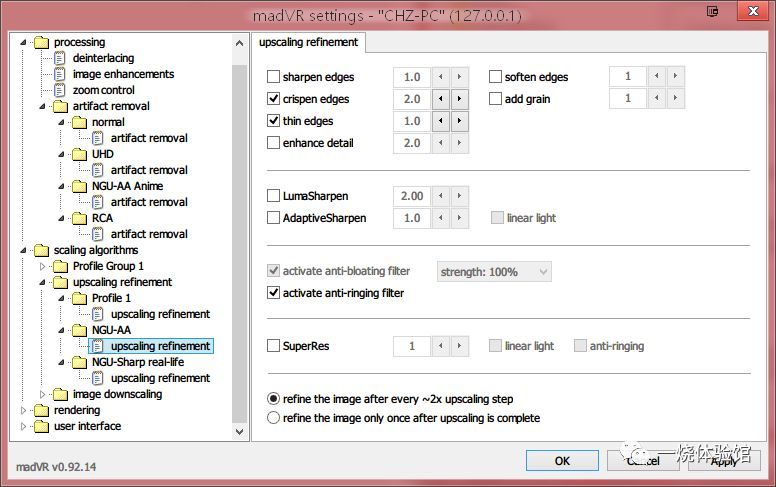This screenshot has width=776, height=487.
Task: Expand the rendering node
Action: tap(23, 410)
